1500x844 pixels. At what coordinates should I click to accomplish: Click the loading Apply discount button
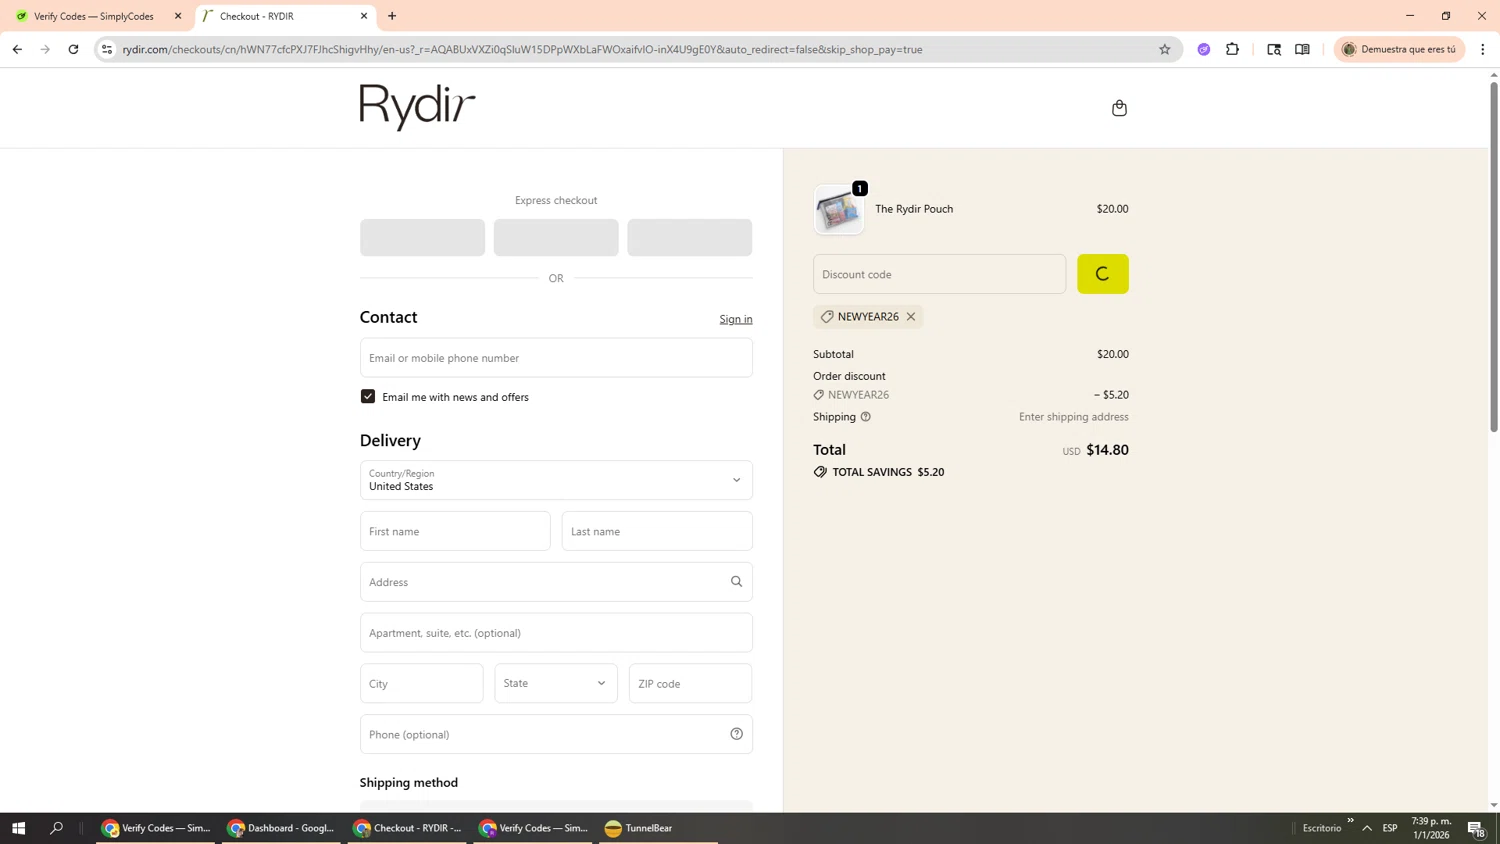tap(1102, 274)
